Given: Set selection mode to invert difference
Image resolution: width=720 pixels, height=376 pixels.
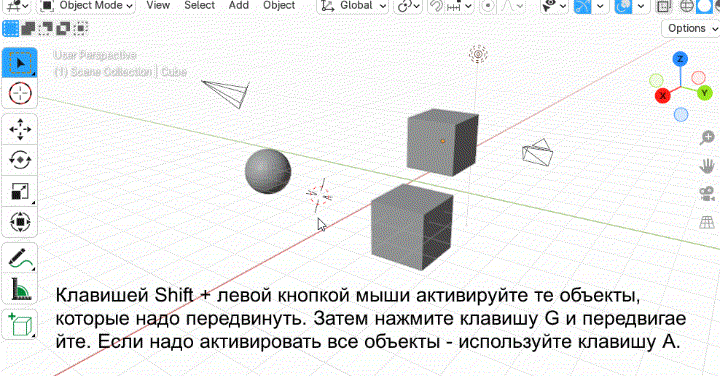Looking at the screenshot, I should pos(63,28).
